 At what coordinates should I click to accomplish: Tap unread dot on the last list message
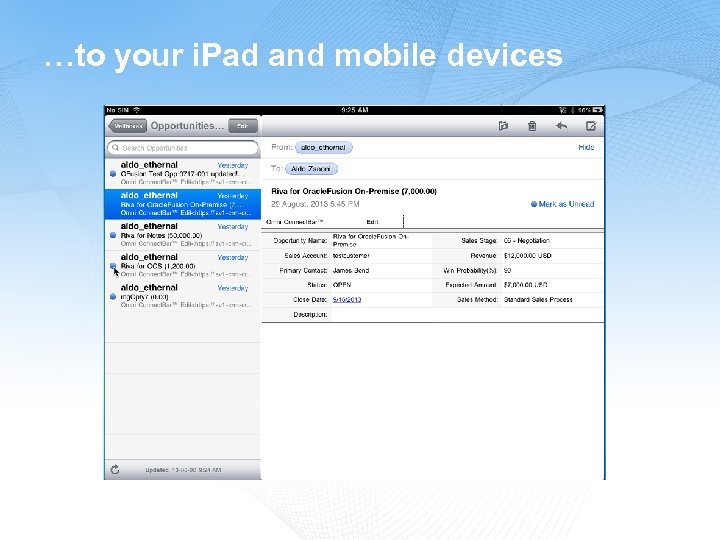tap(113, 297)
